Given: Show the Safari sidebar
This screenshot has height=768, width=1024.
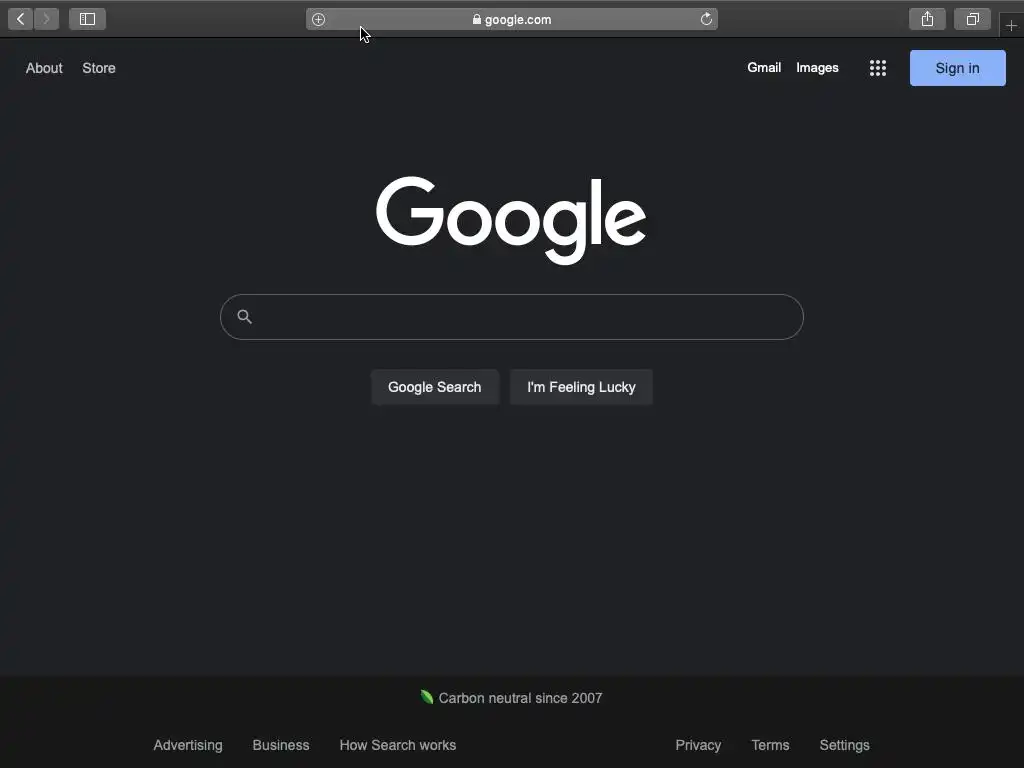Looking at the screenshot, I should point(88,19).
